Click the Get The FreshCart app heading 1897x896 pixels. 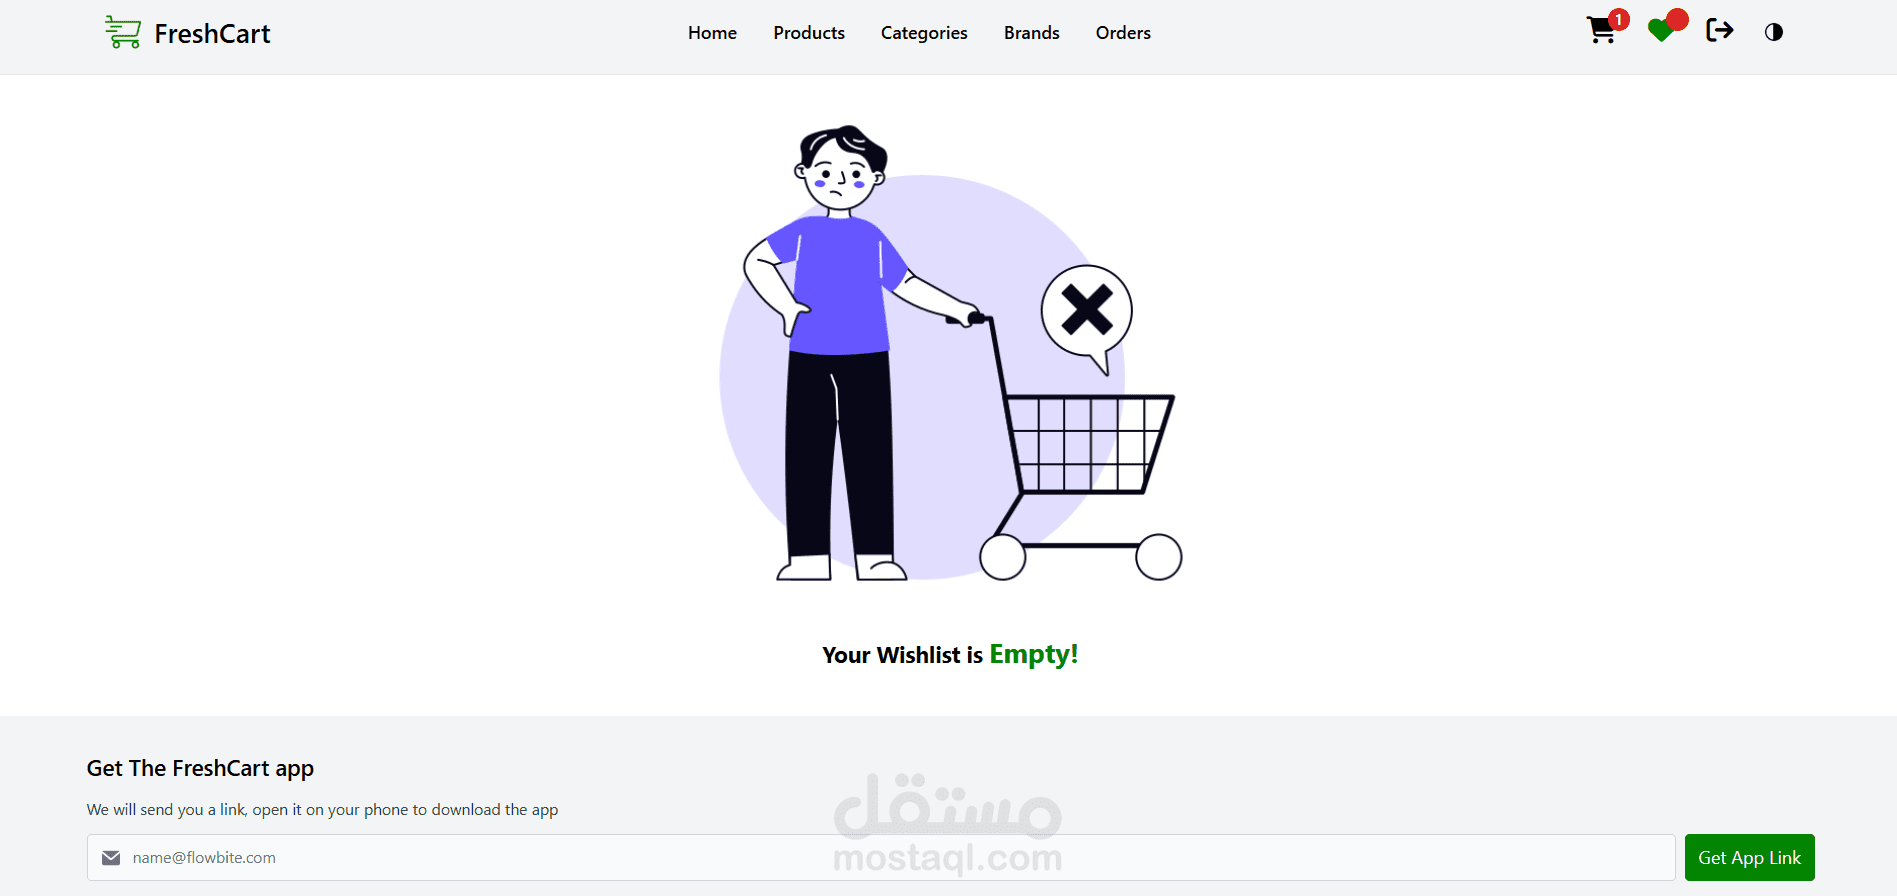click(x=200, y=769)
